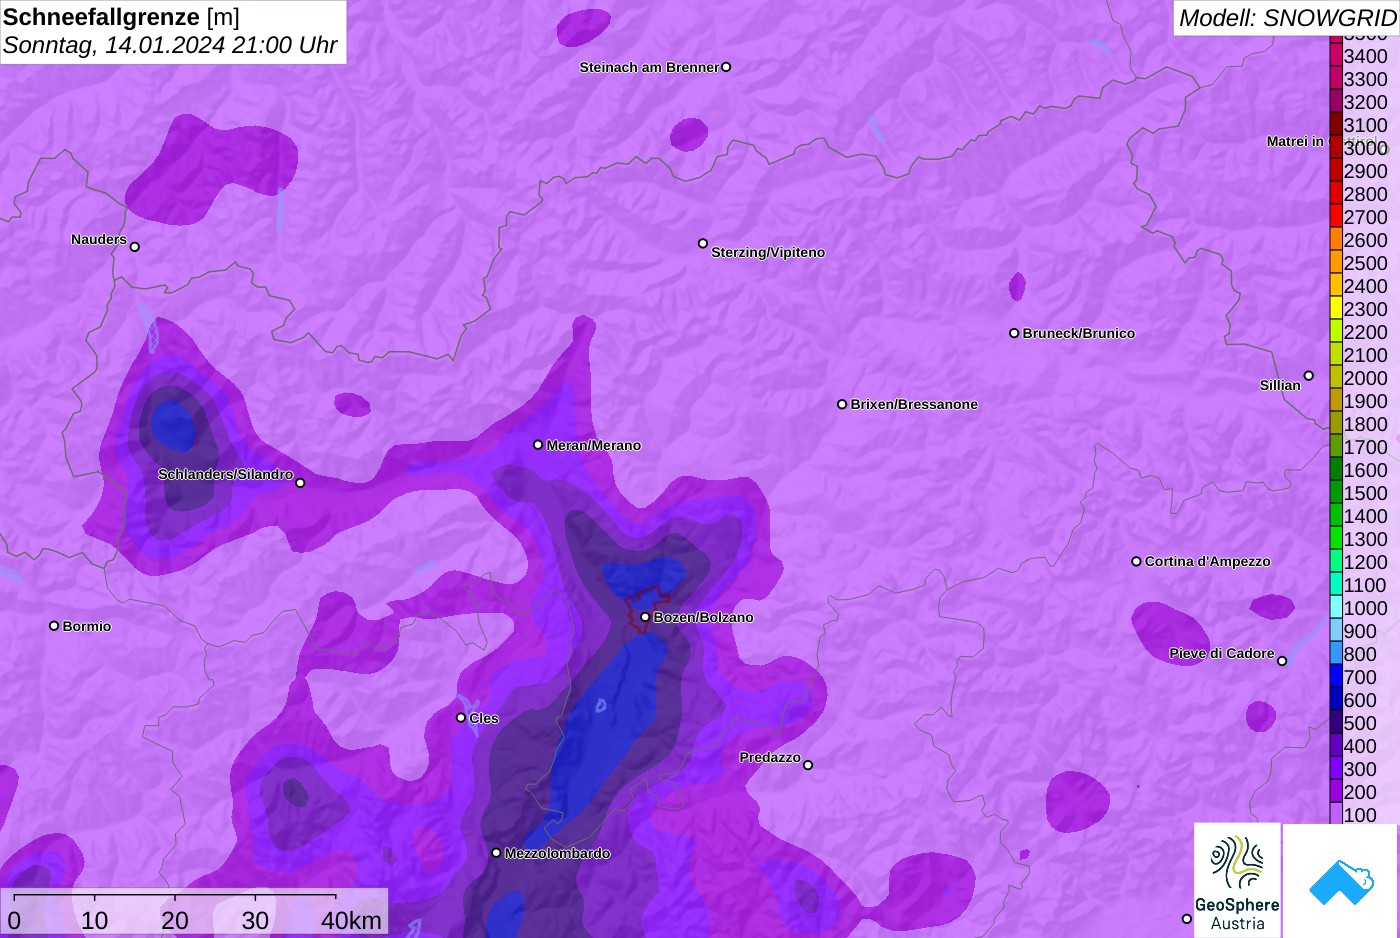Select the Sillian location marker dot

[1309, 376]
